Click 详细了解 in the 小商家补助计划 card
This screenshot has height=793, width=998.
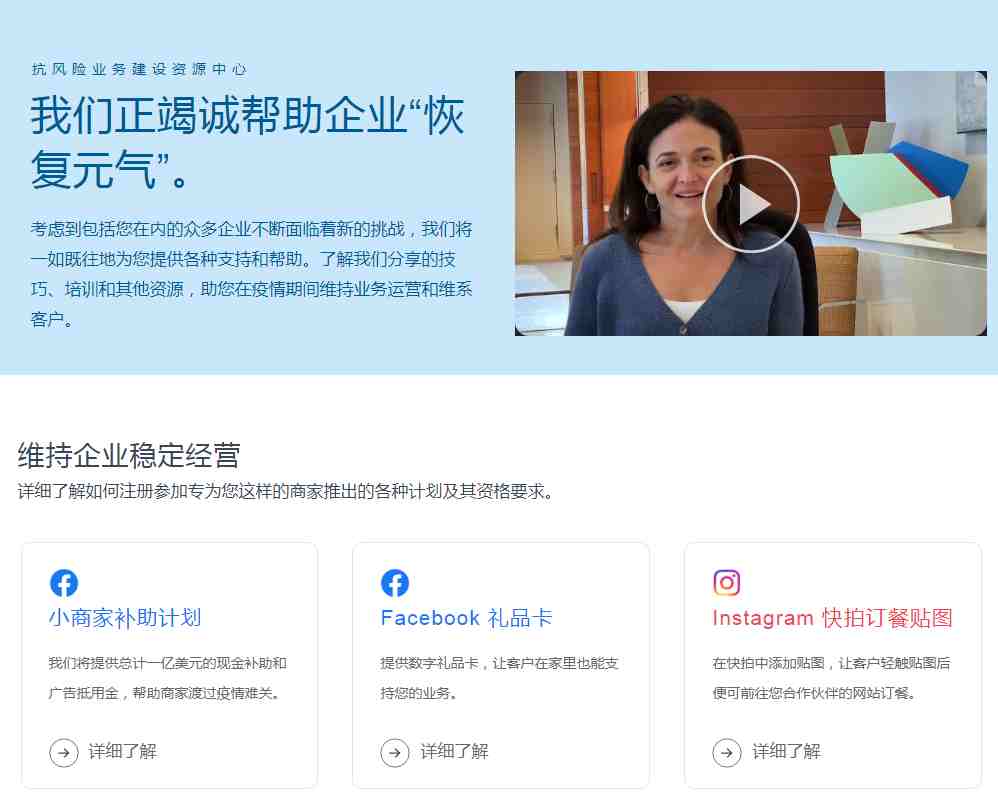[x=123, y=752]
